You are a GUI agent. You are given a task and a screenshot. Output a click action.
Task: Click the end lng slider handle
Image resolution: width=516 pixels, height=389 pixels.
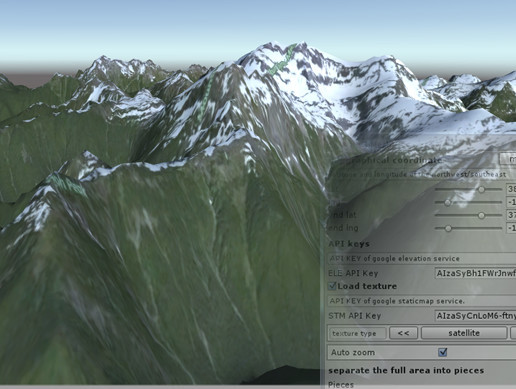(448, 228)
